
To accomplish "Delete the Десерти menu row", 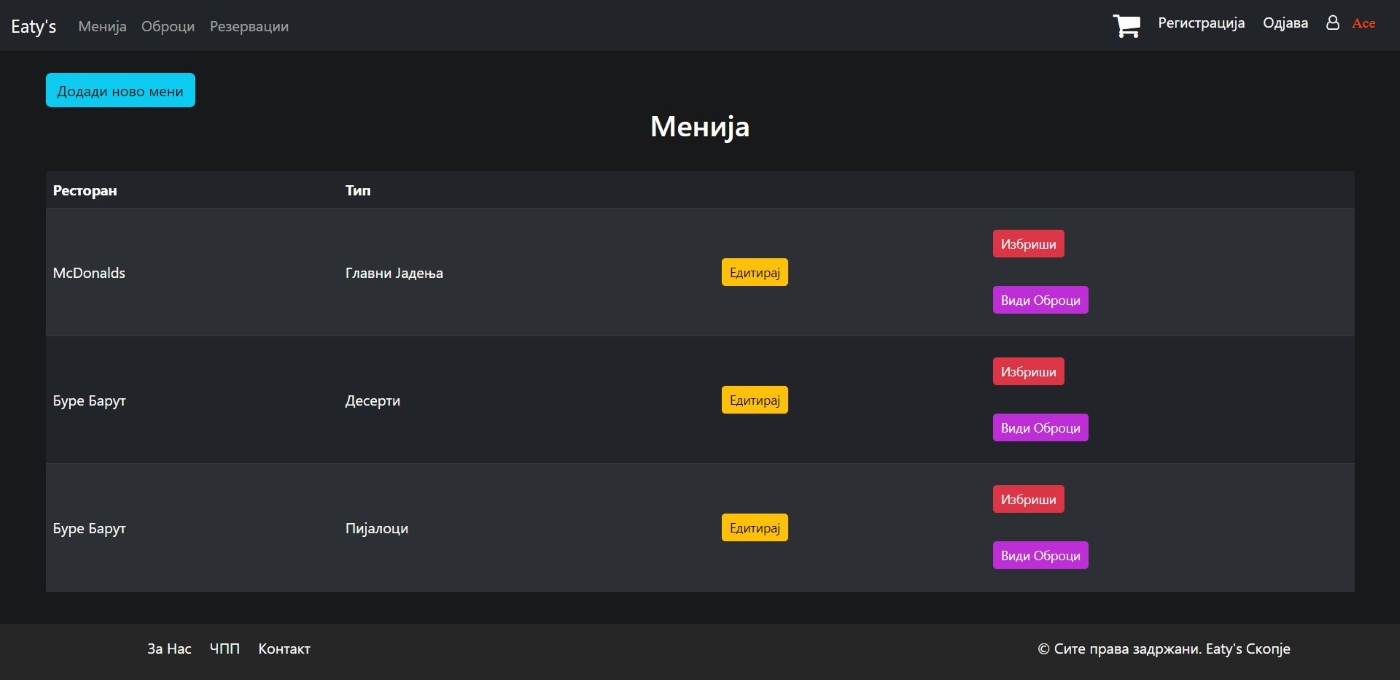I will [1028, 372].
